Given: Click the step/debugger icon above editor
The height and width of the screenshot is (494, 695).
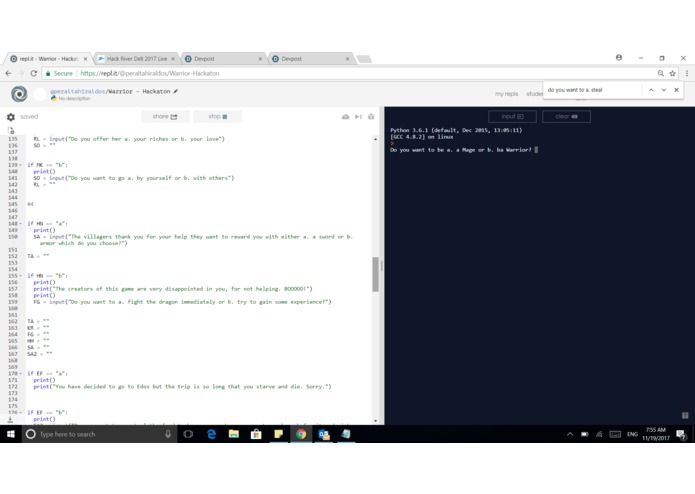Looking at the screenshot, I should tap(358, 117).
